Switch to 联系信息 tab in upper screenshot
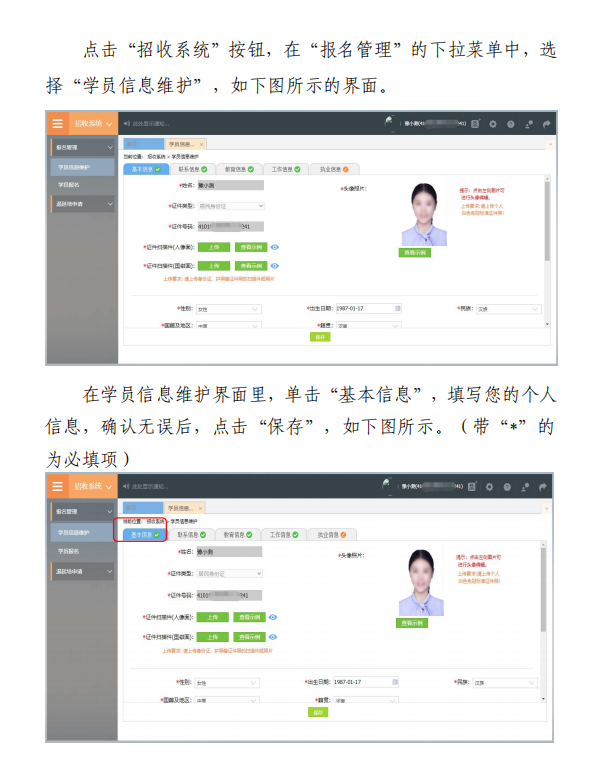This screenshot has width=596, height=765. (x=193, y=169)
